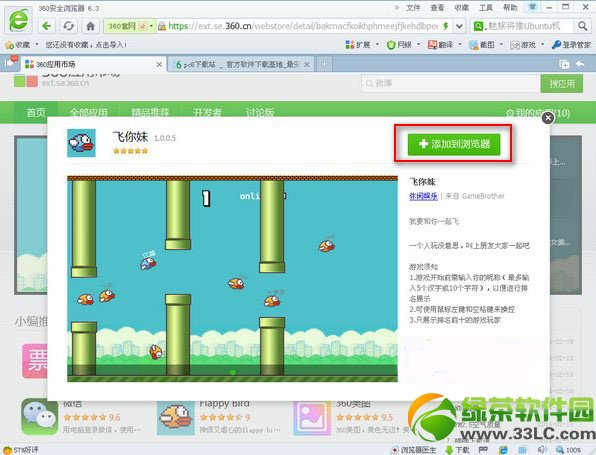
Task: Open the 翻译 translate tool icon
Action: click(432, 45)
